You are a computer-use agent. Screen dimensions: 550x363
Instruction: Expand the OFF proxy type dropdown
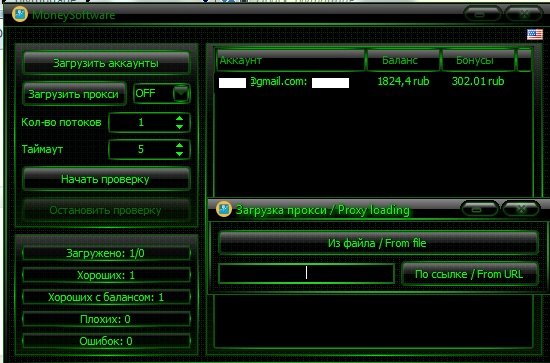(x=181, y=94)
